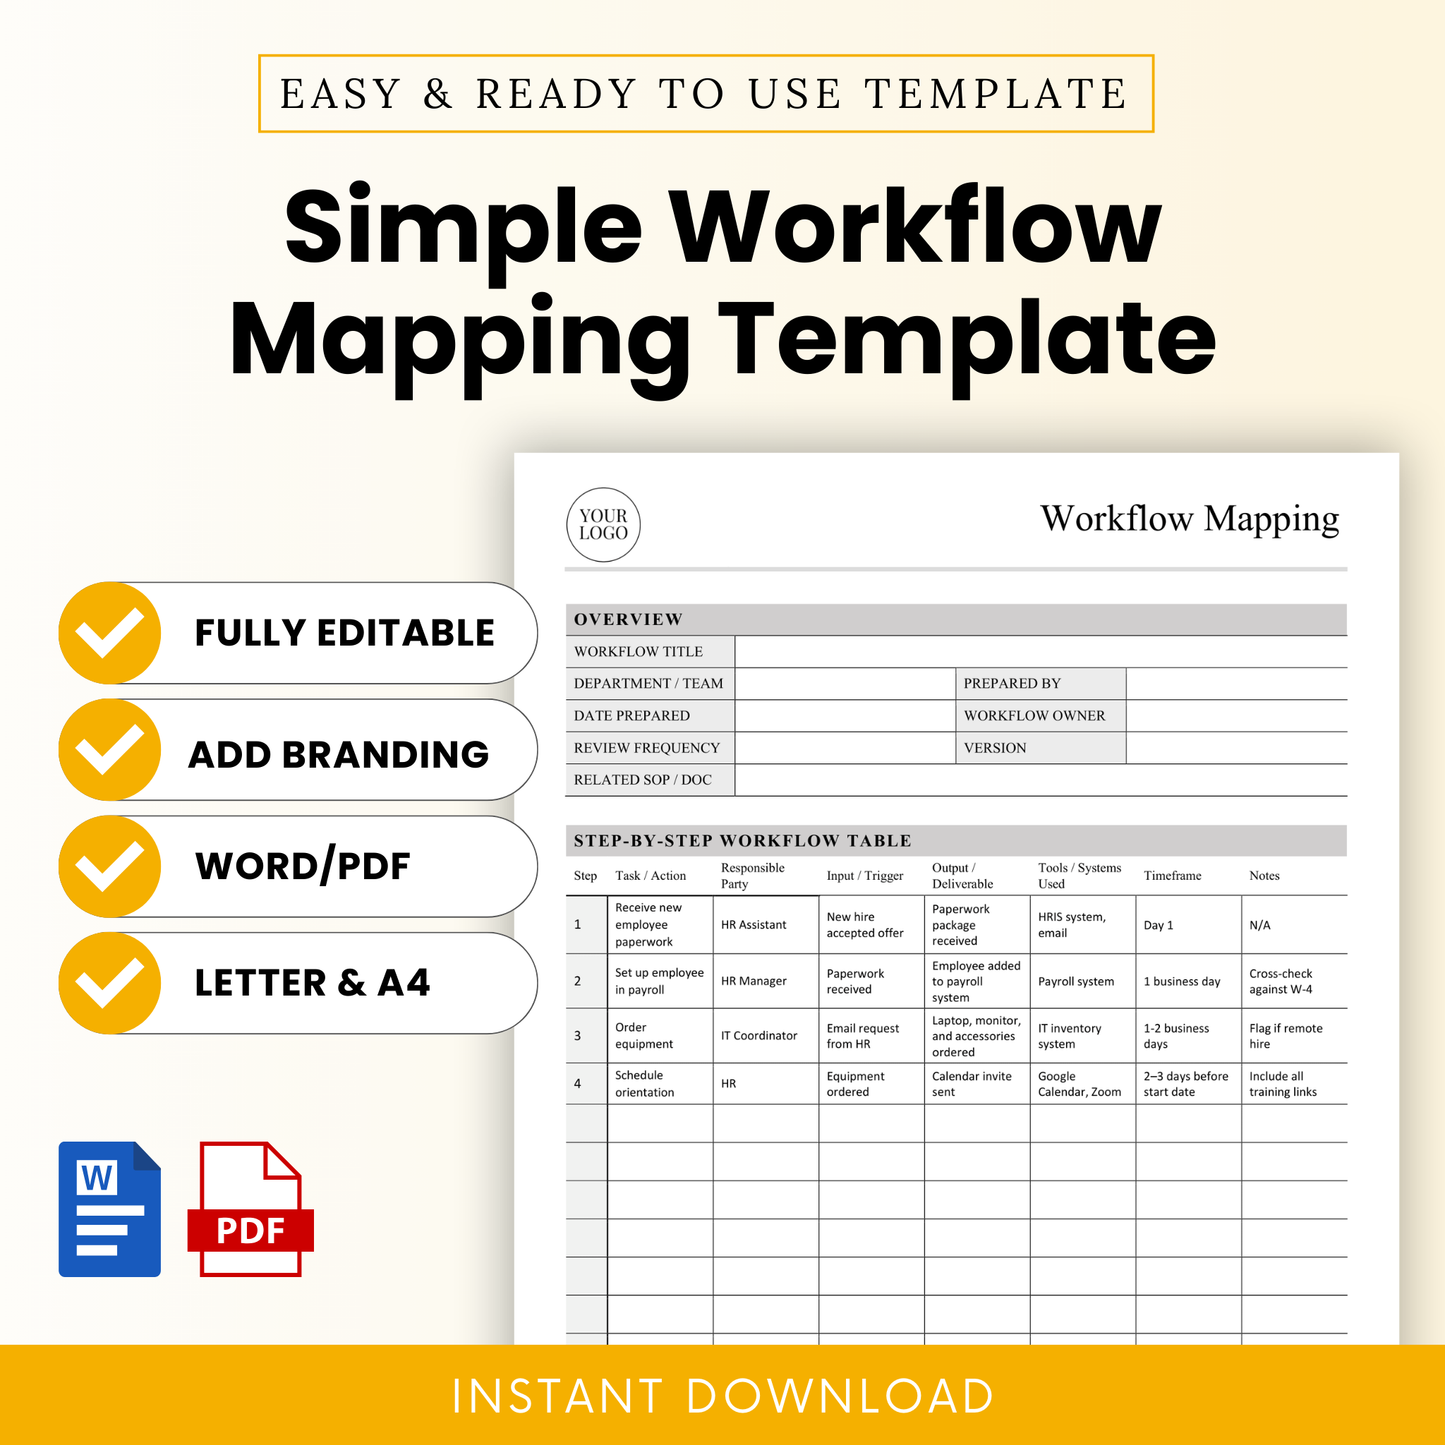Click the Workflow Mapping document title
The width and height of the screenshot is (1445, 1445).
click(x=1190, y=519)
